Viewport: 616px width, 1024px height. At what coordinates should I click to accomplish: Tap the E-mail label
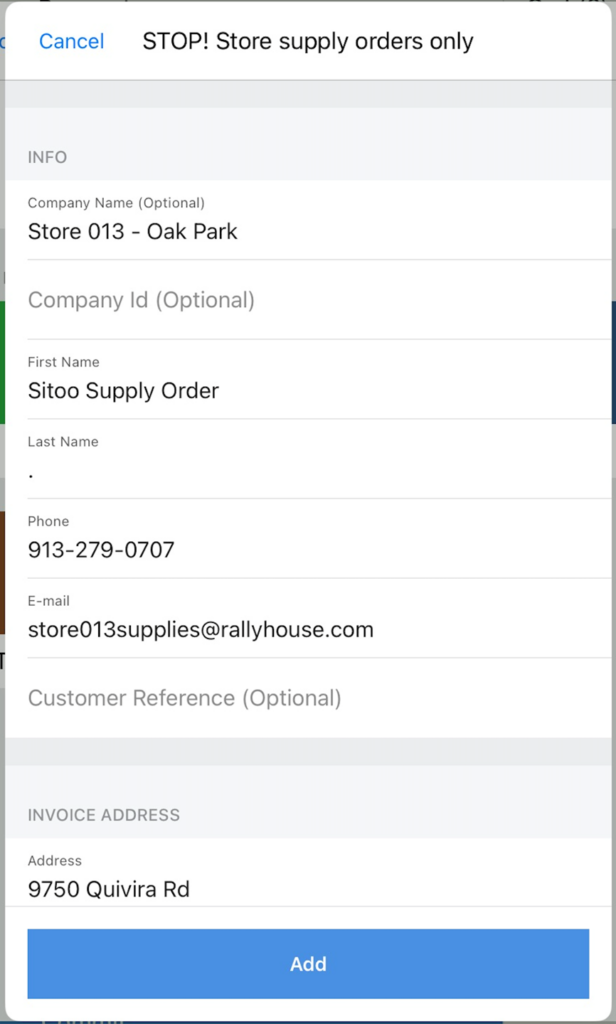coord(48,601)
